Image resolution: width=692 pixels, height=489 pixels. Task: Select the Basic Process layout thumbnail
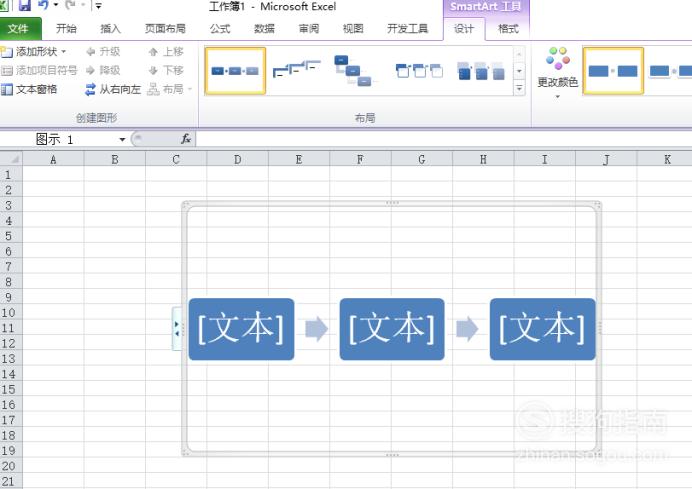click(x=235, y=71)
